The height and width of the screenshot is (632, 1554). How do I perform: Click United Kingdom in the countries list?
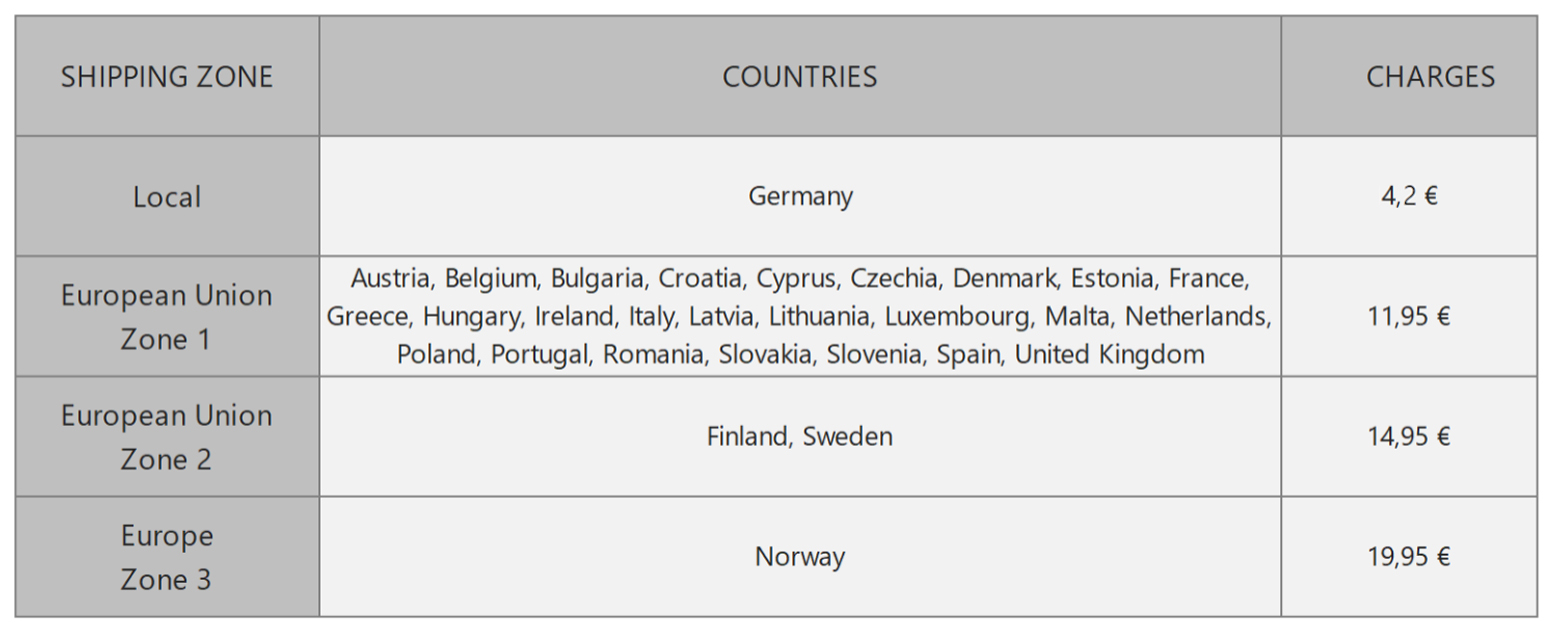tap(1109, 354)
